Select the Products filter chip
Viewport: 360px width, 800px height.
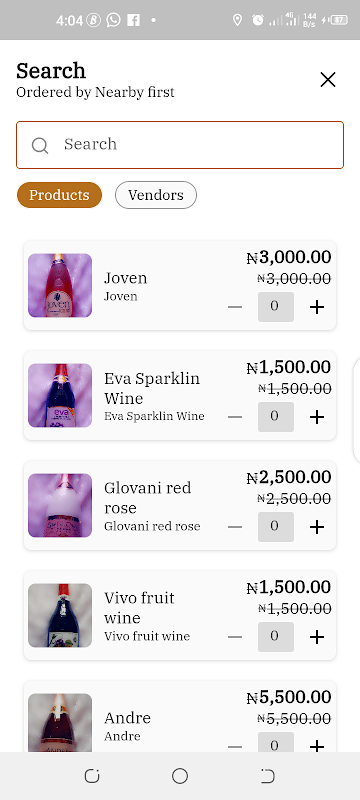[x=59, y=195]
